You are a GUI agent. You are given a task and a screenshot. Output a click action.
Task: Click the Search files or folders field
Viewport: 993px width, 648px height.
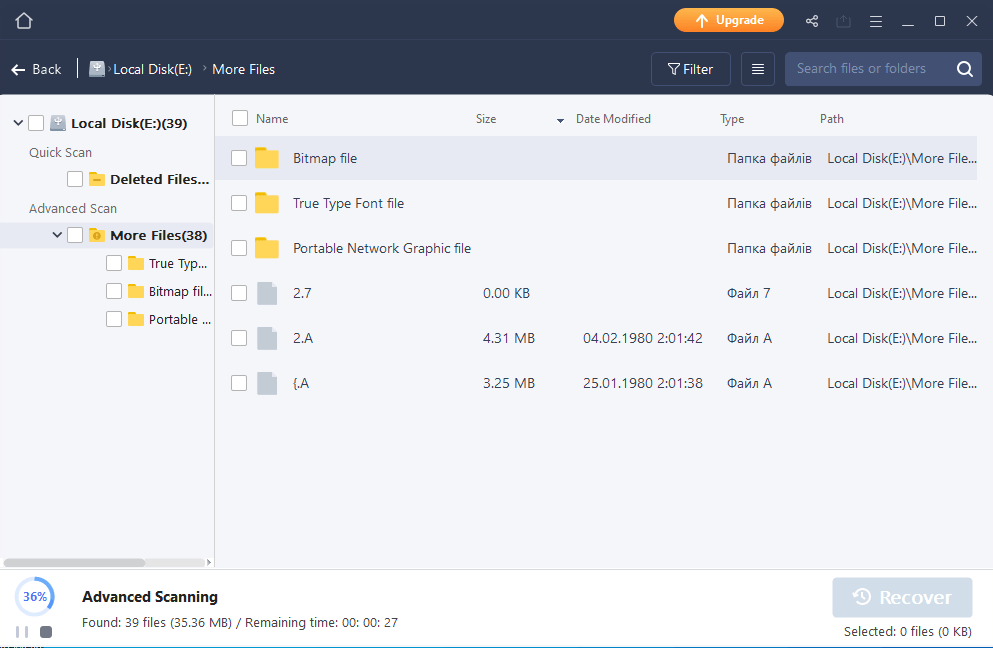coord(871,69)
